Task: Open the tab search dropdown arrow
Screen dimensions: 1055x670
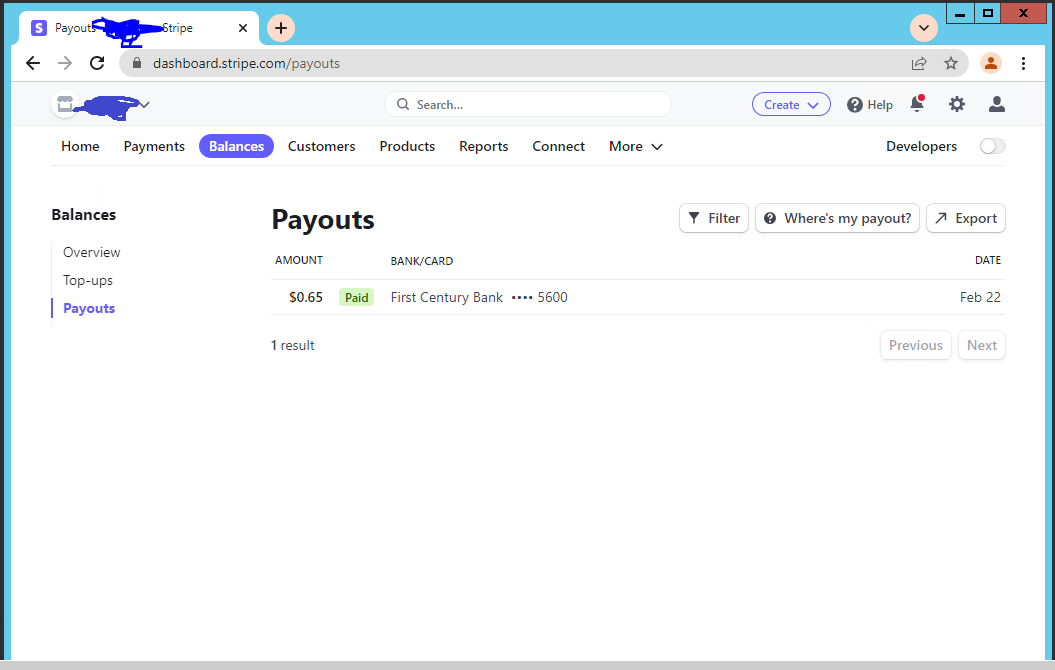Action: (x=924, y=28)
